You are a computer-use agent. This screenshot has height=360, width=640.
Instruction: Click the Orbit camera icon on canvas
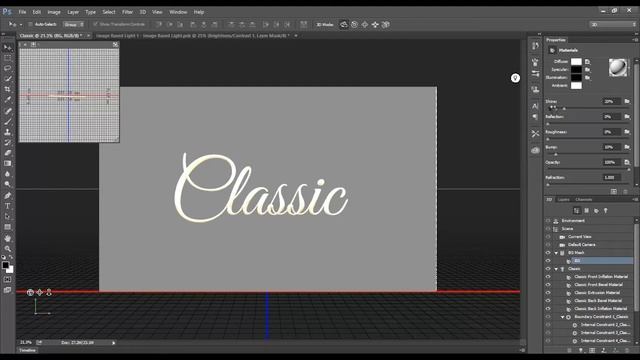point(30,292)
